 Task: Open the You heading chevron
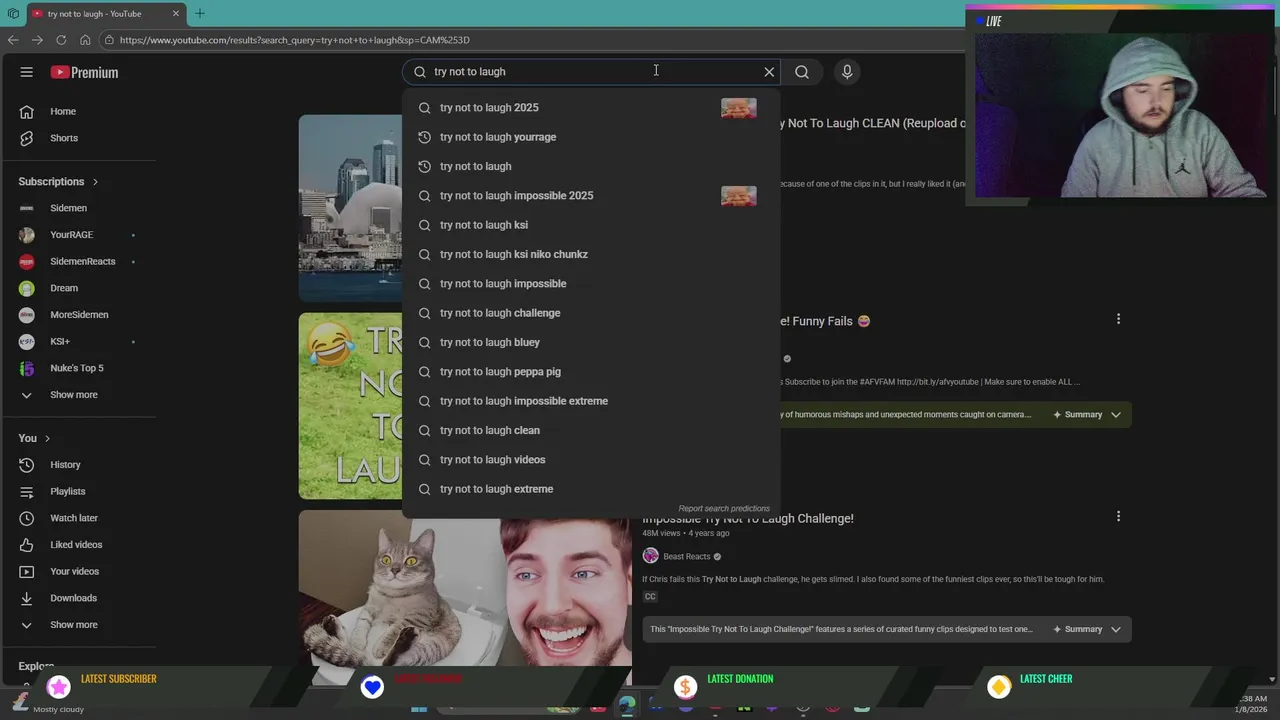coord(47,439)
